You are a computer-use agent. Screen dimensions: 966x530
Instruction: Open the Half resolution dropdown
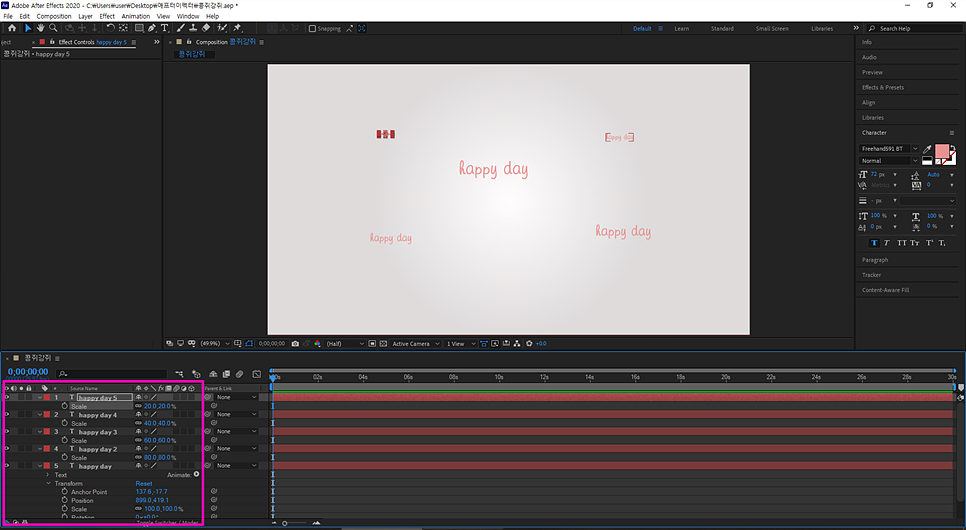[x=345, y=343]
